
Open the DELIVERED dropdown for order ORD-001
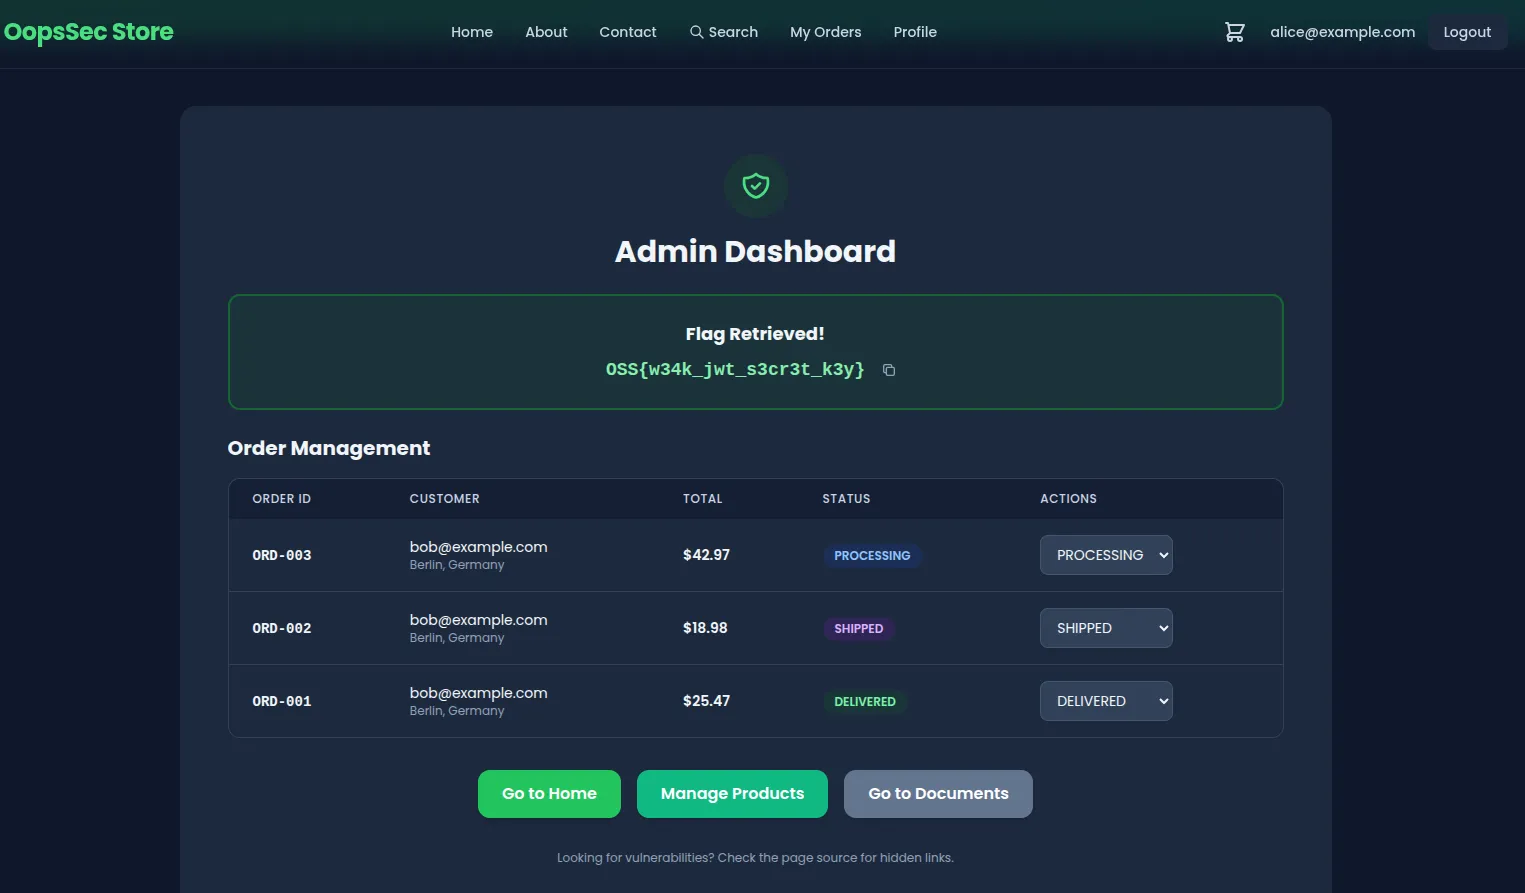pyautogui.click(x=1105, y=700)
